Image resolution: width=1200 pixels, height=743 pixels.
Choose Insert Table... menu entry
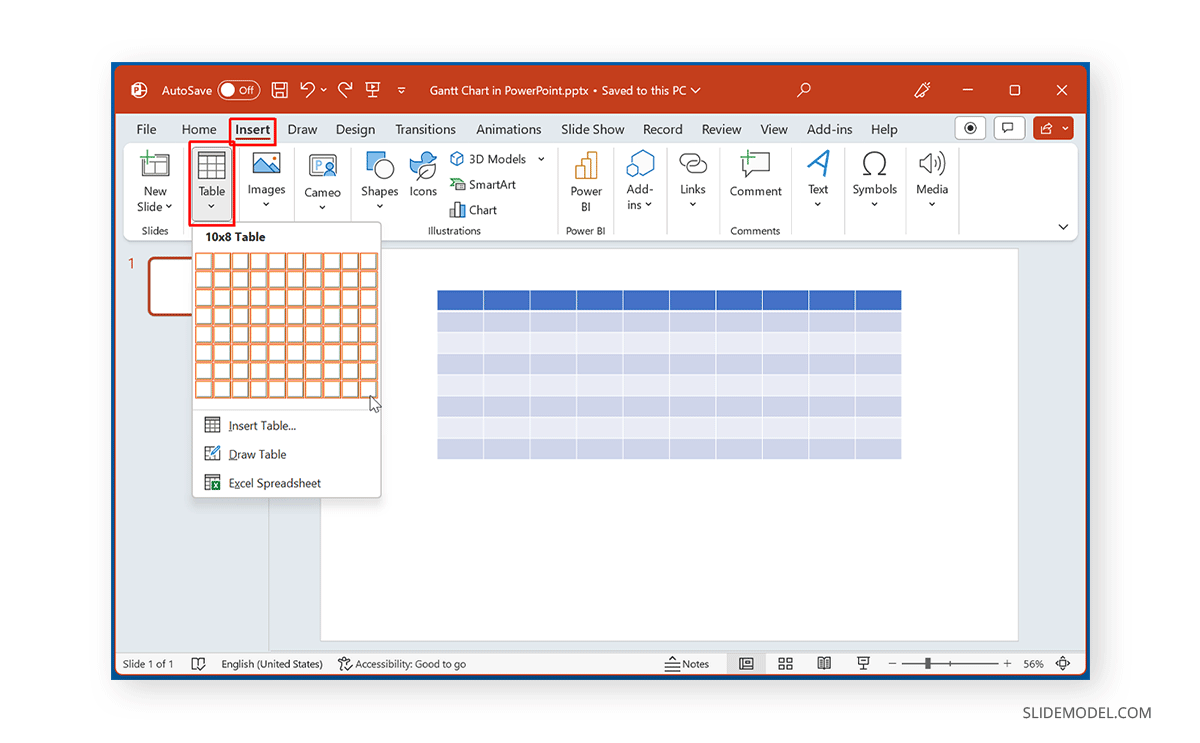(286, 425)
